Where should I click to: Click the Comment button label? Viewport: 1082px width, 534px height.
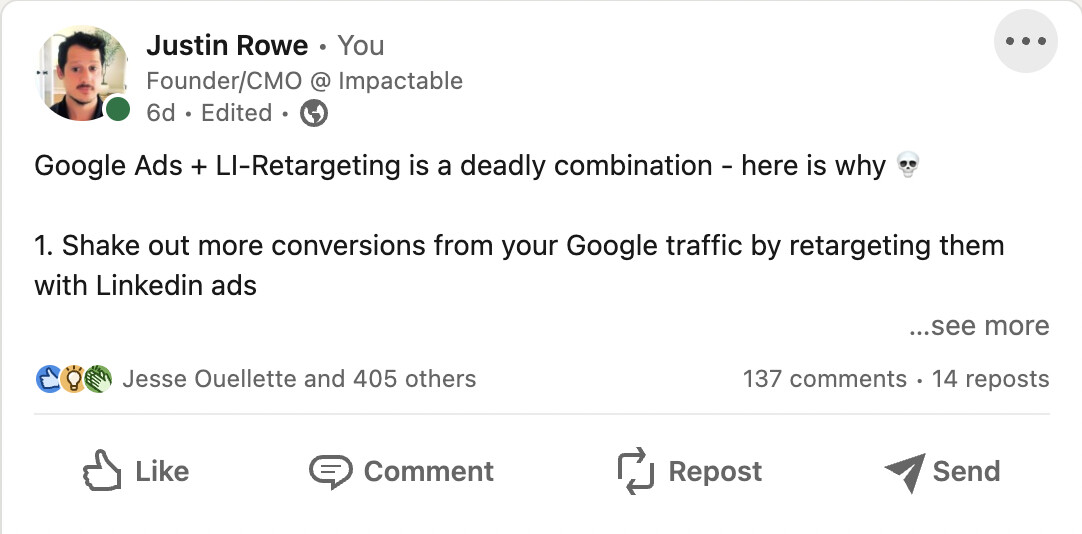point(429,471)
